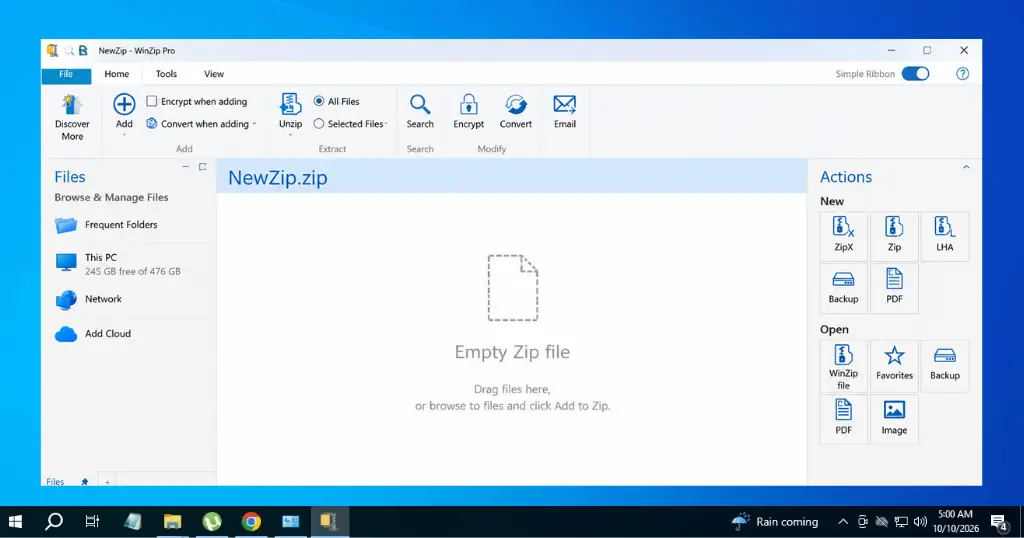Click the Convert icon in the Modify group
This screenshot has height=538, width=1024.
tap(516, 104)
